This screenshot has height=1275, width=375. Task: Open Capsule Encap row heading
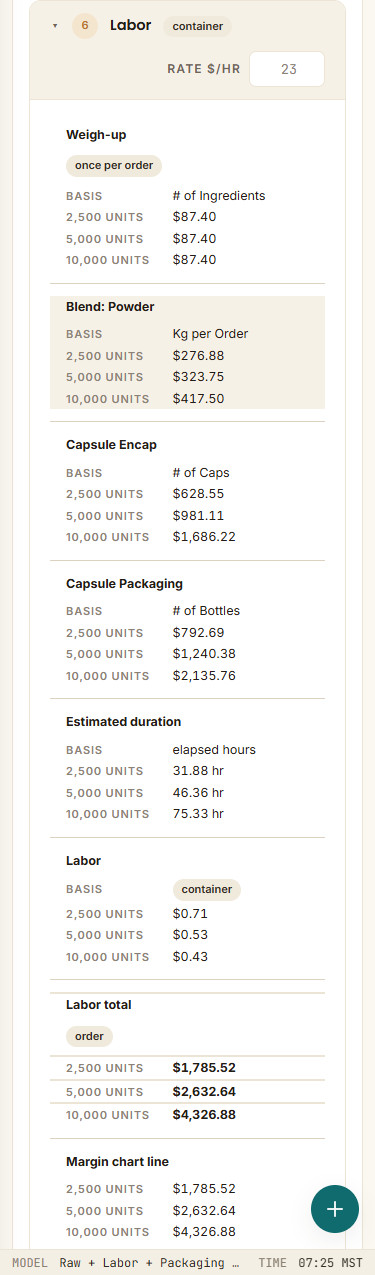111,445
